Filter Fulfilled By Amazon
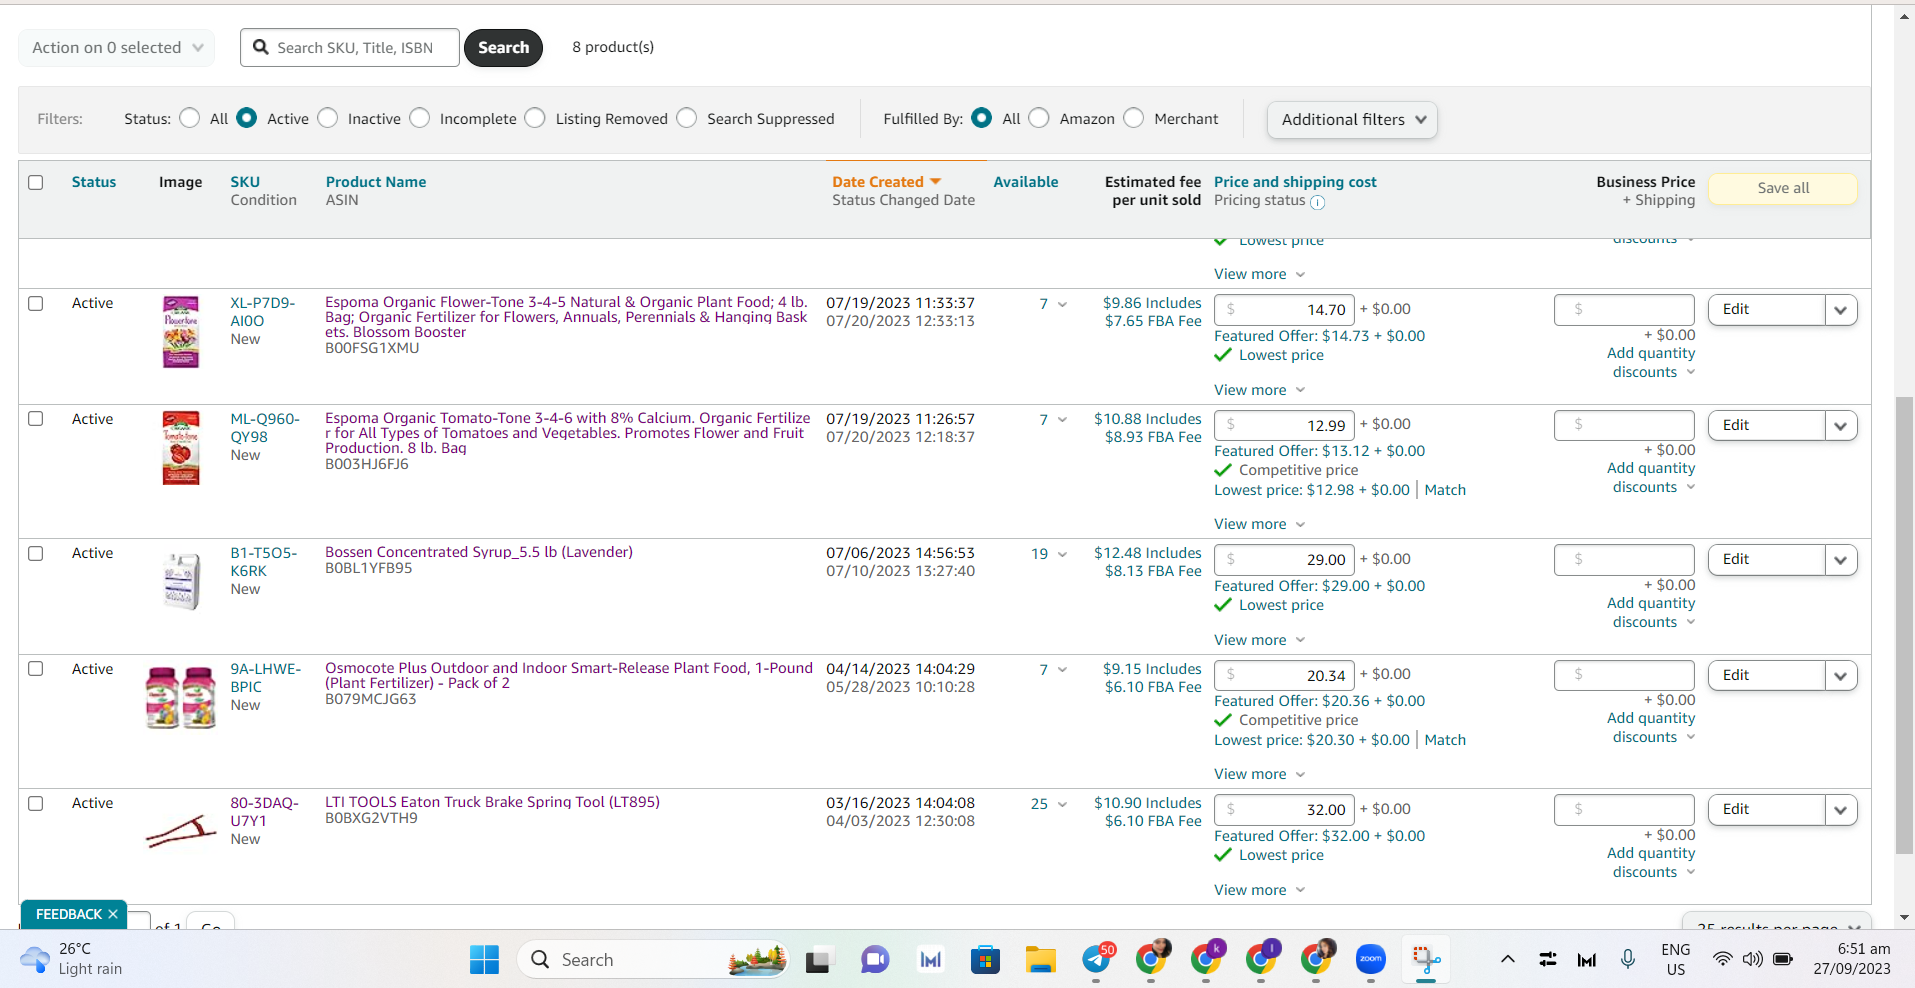Viewport: 1915px width, 988px height. point(1040,118)
